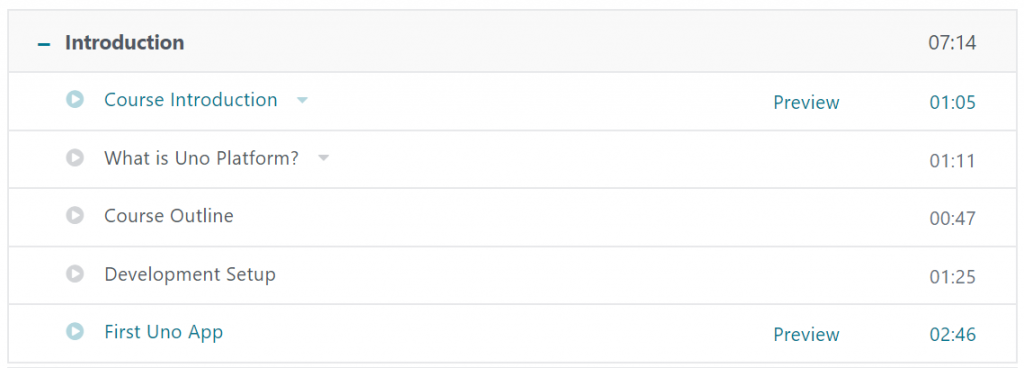Click the 02:46 duration of First Uno App
The height and width of the screenshot is (368, 1024).
[953, 335]
